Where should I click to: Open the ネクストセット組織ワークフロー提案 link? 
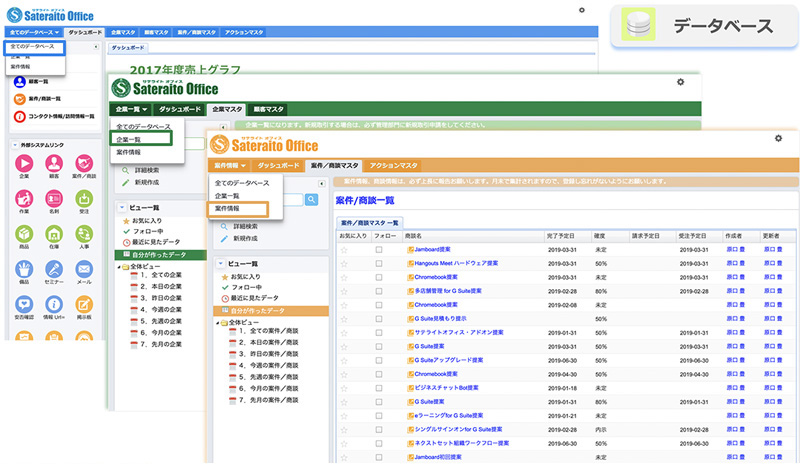click(x=462, y=443)
